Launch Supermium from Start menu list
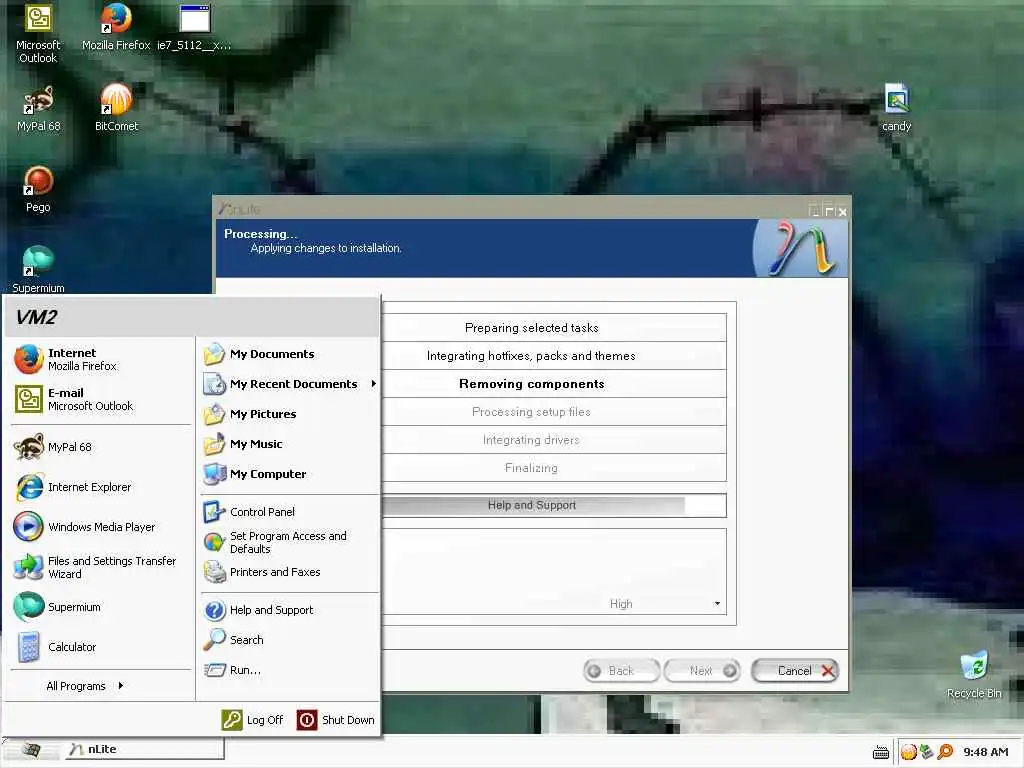1024x768 pixels. 101,607
